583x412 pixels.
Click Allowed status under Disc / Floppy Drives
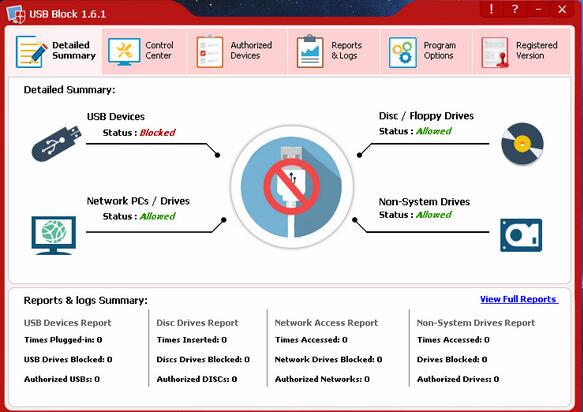tap(434, 131)
